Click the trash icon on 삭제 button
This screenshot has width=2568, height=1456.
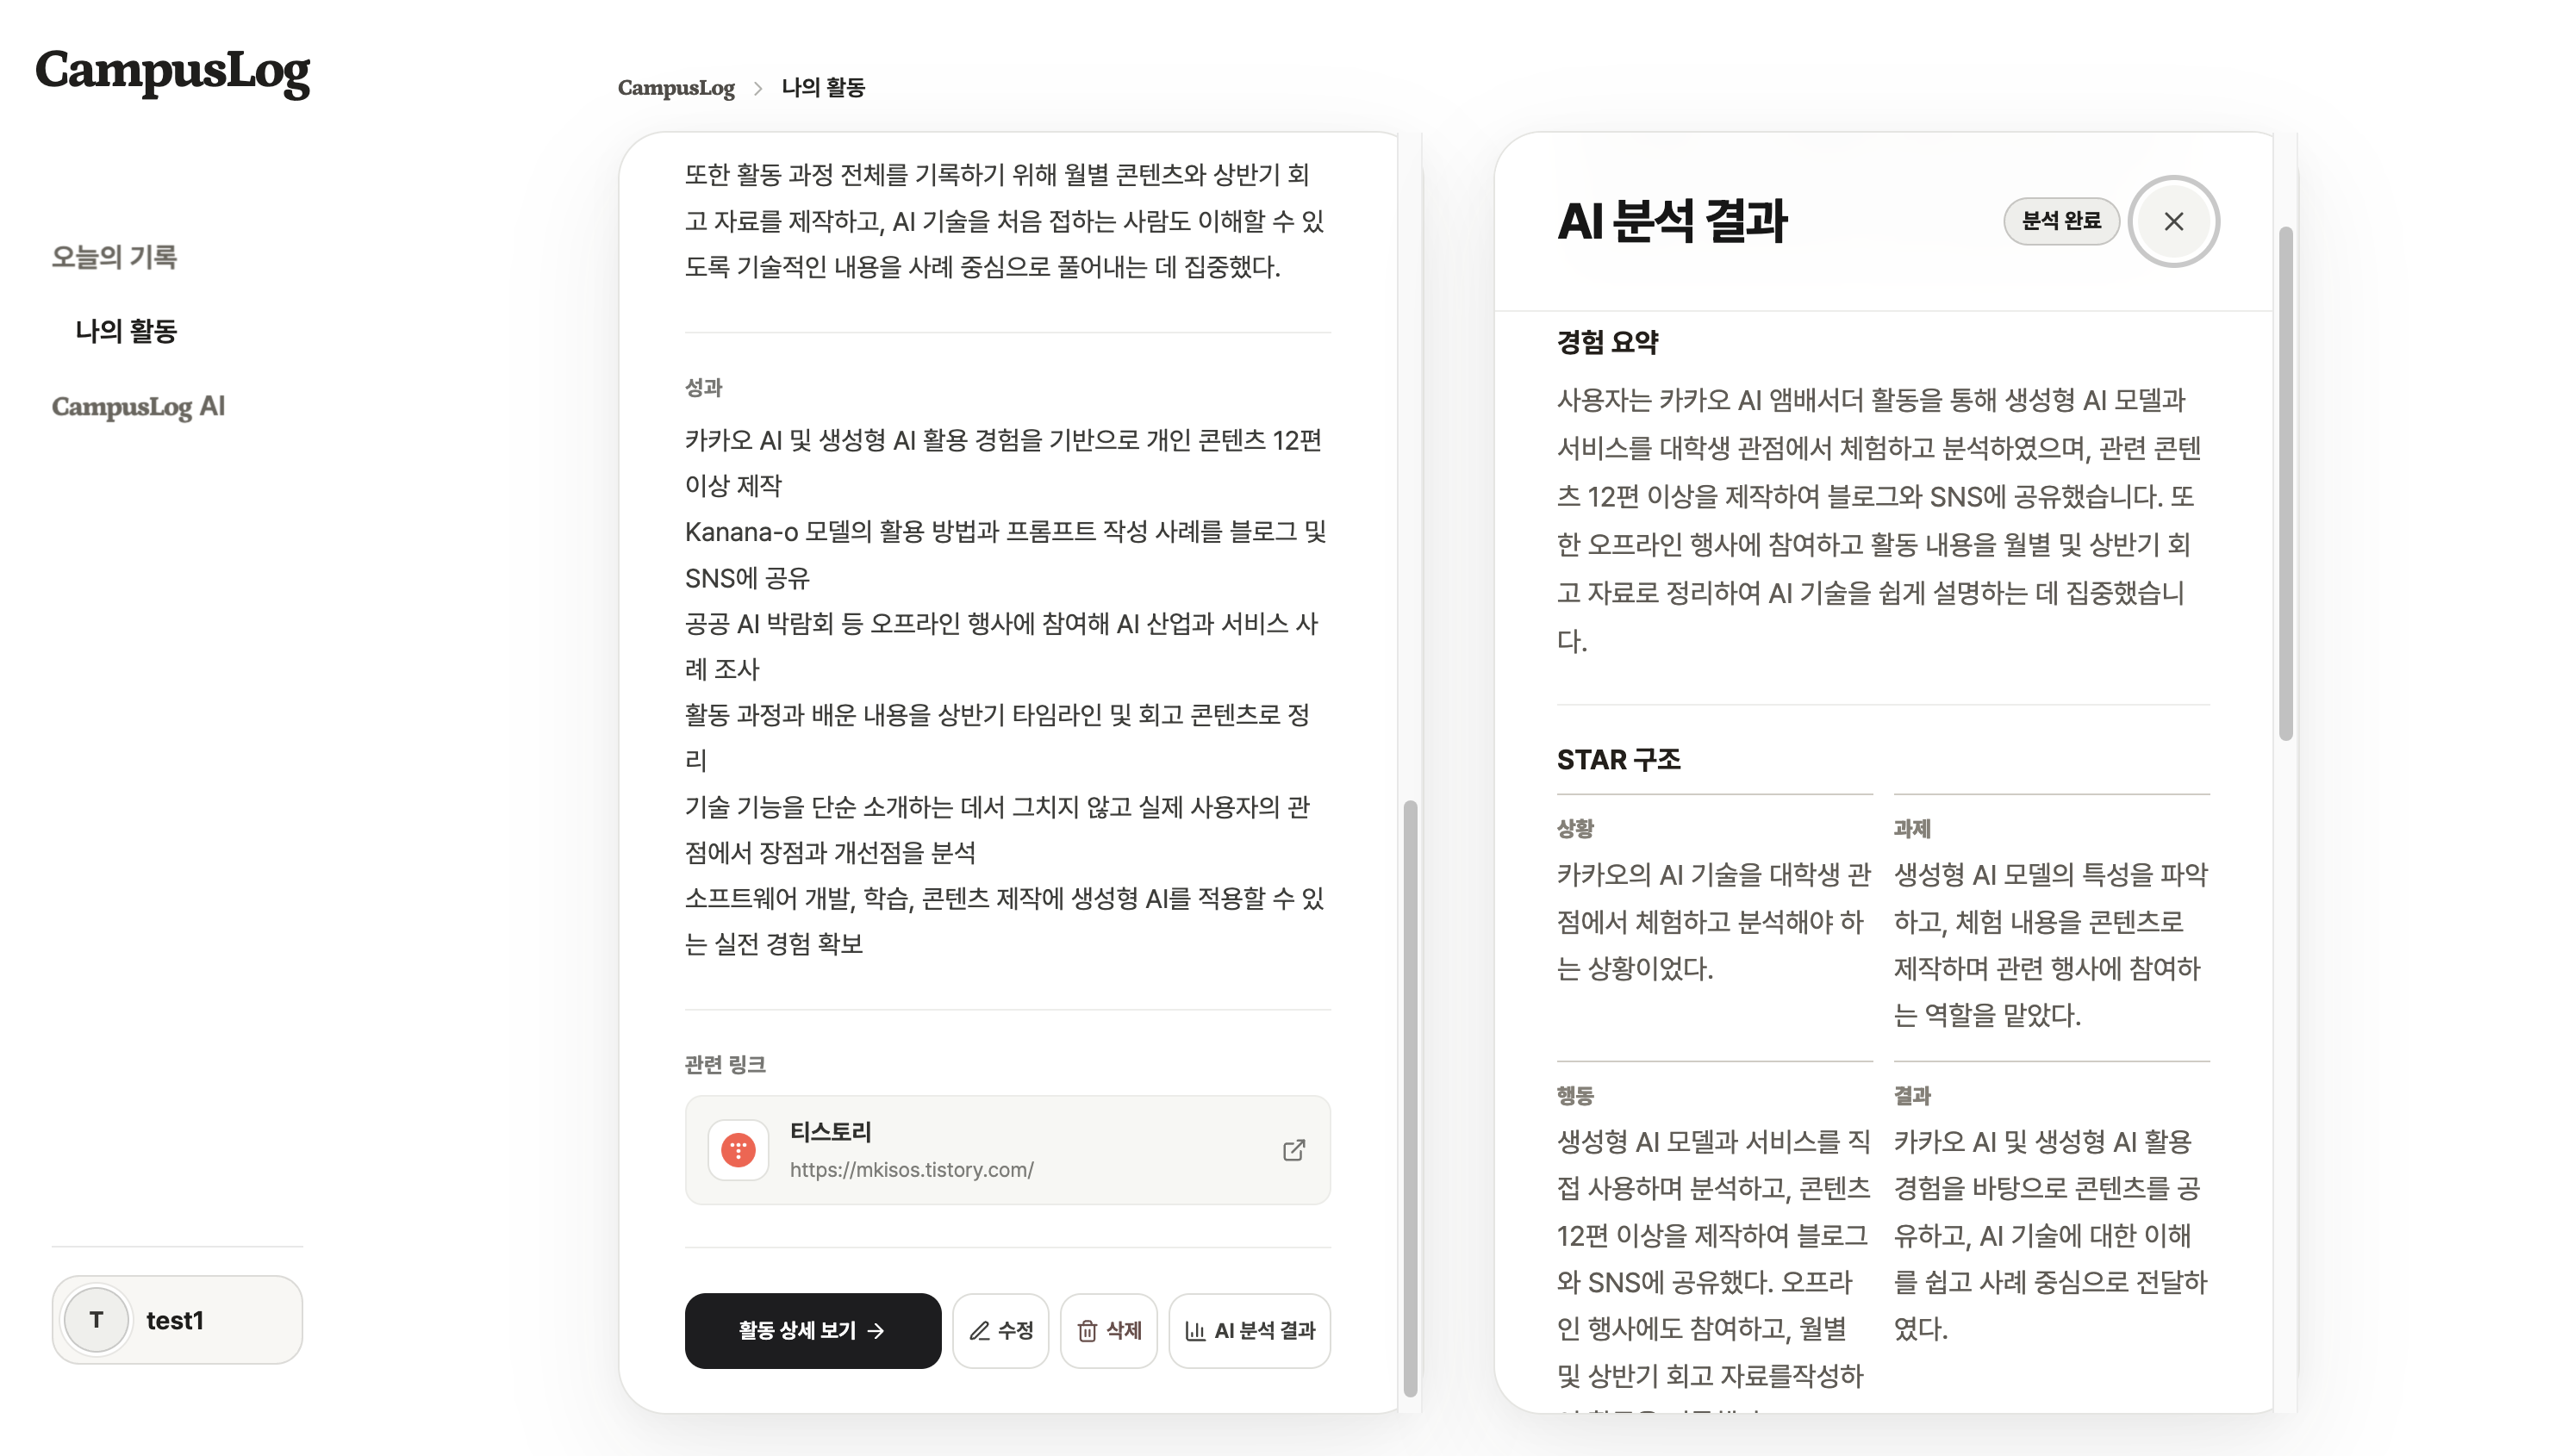coord(1087,1331)
